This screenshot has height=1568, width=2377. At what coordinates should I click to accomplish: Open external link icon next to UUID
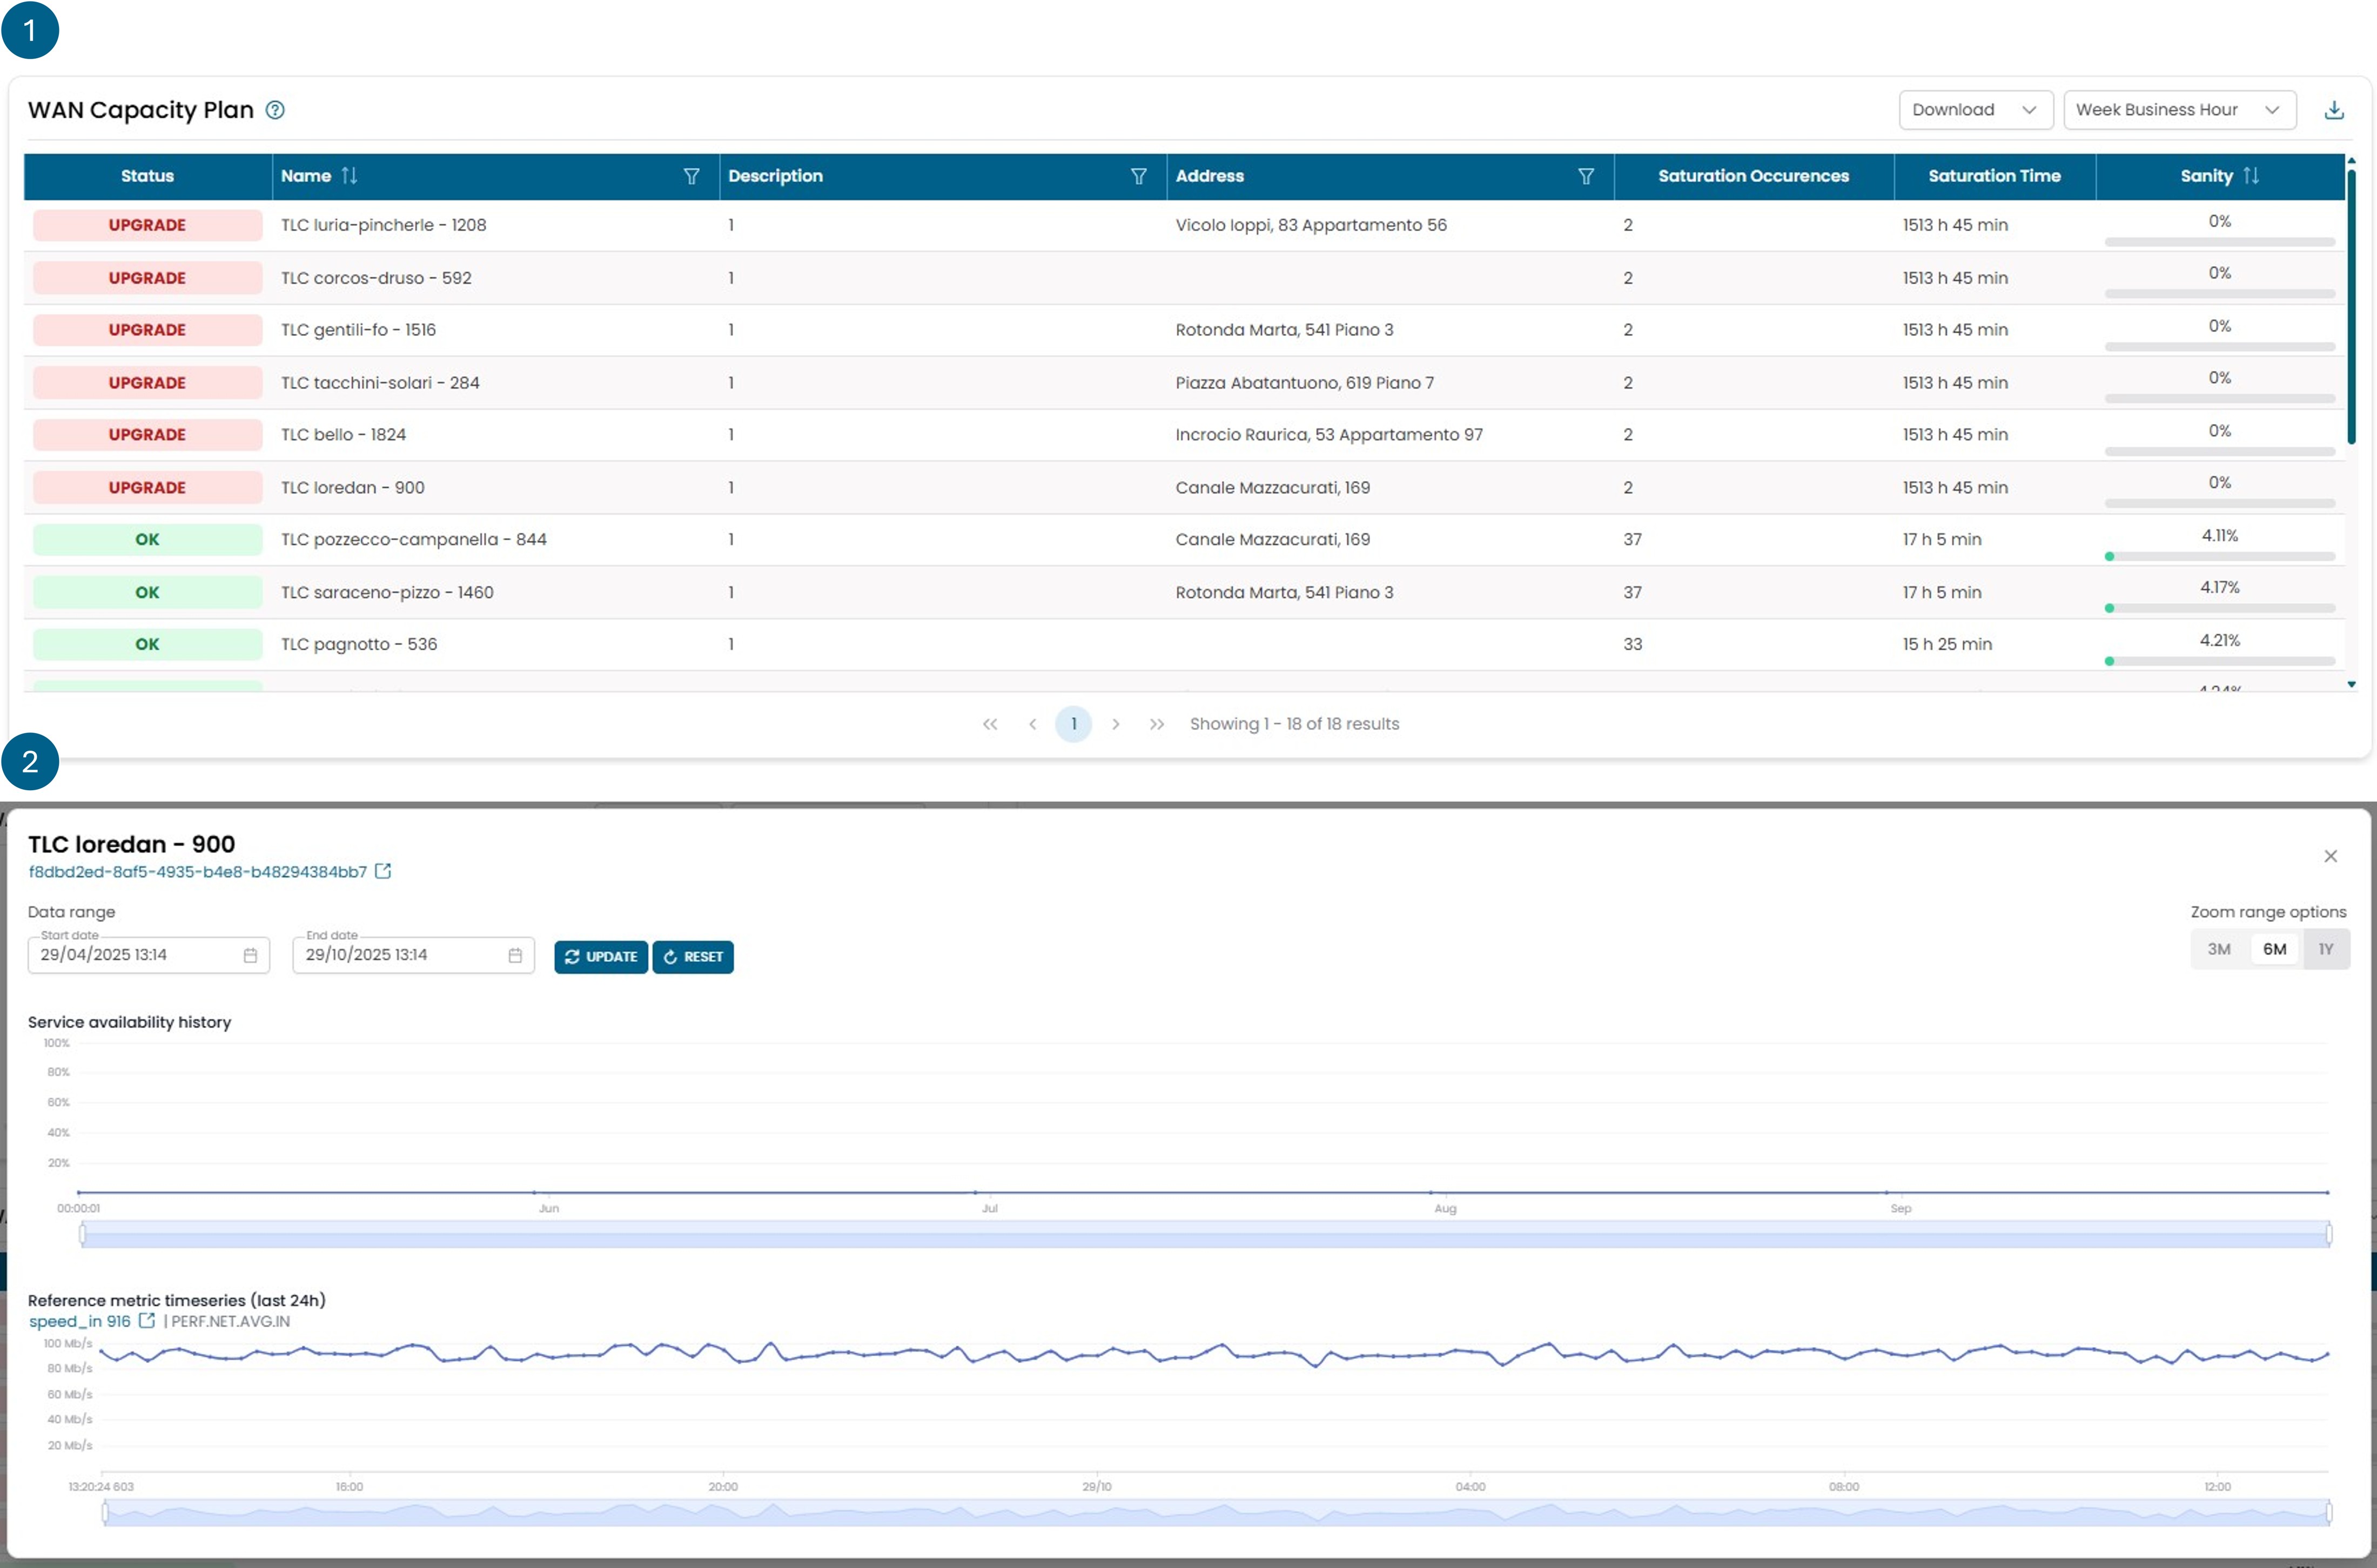click(x=383, y=871)
